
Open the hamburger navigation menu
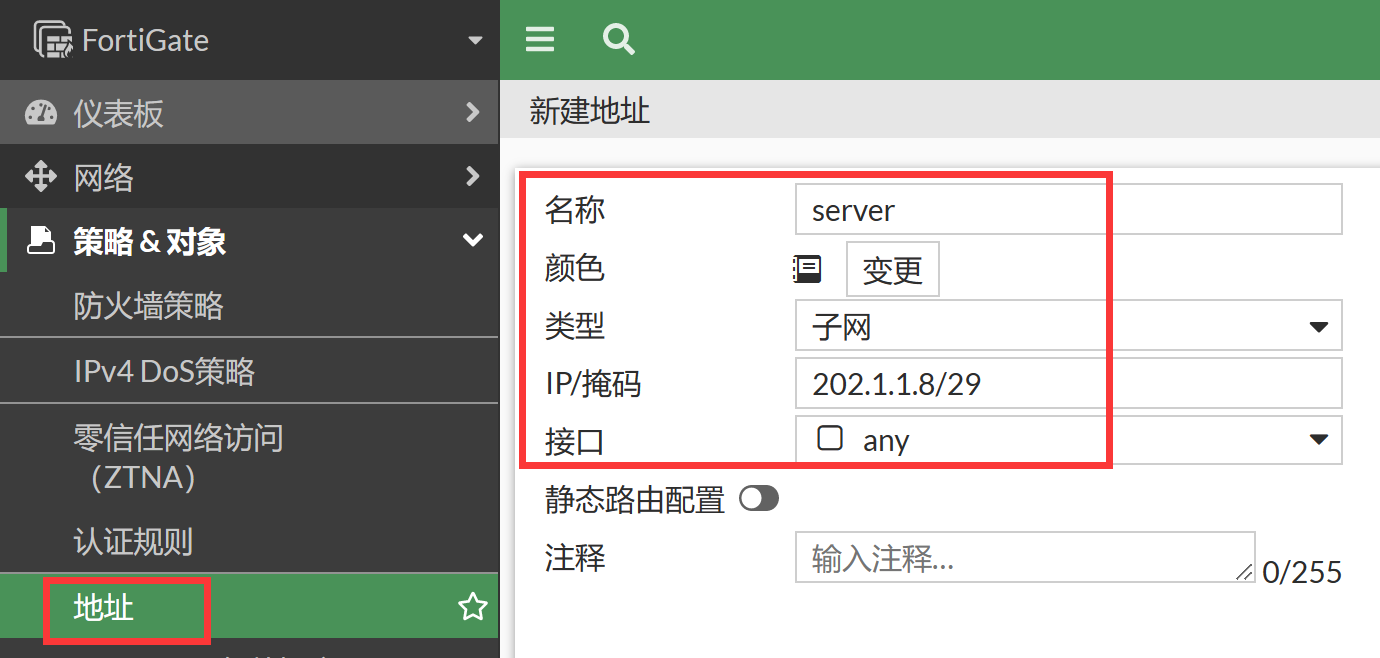tap(539, 39)
